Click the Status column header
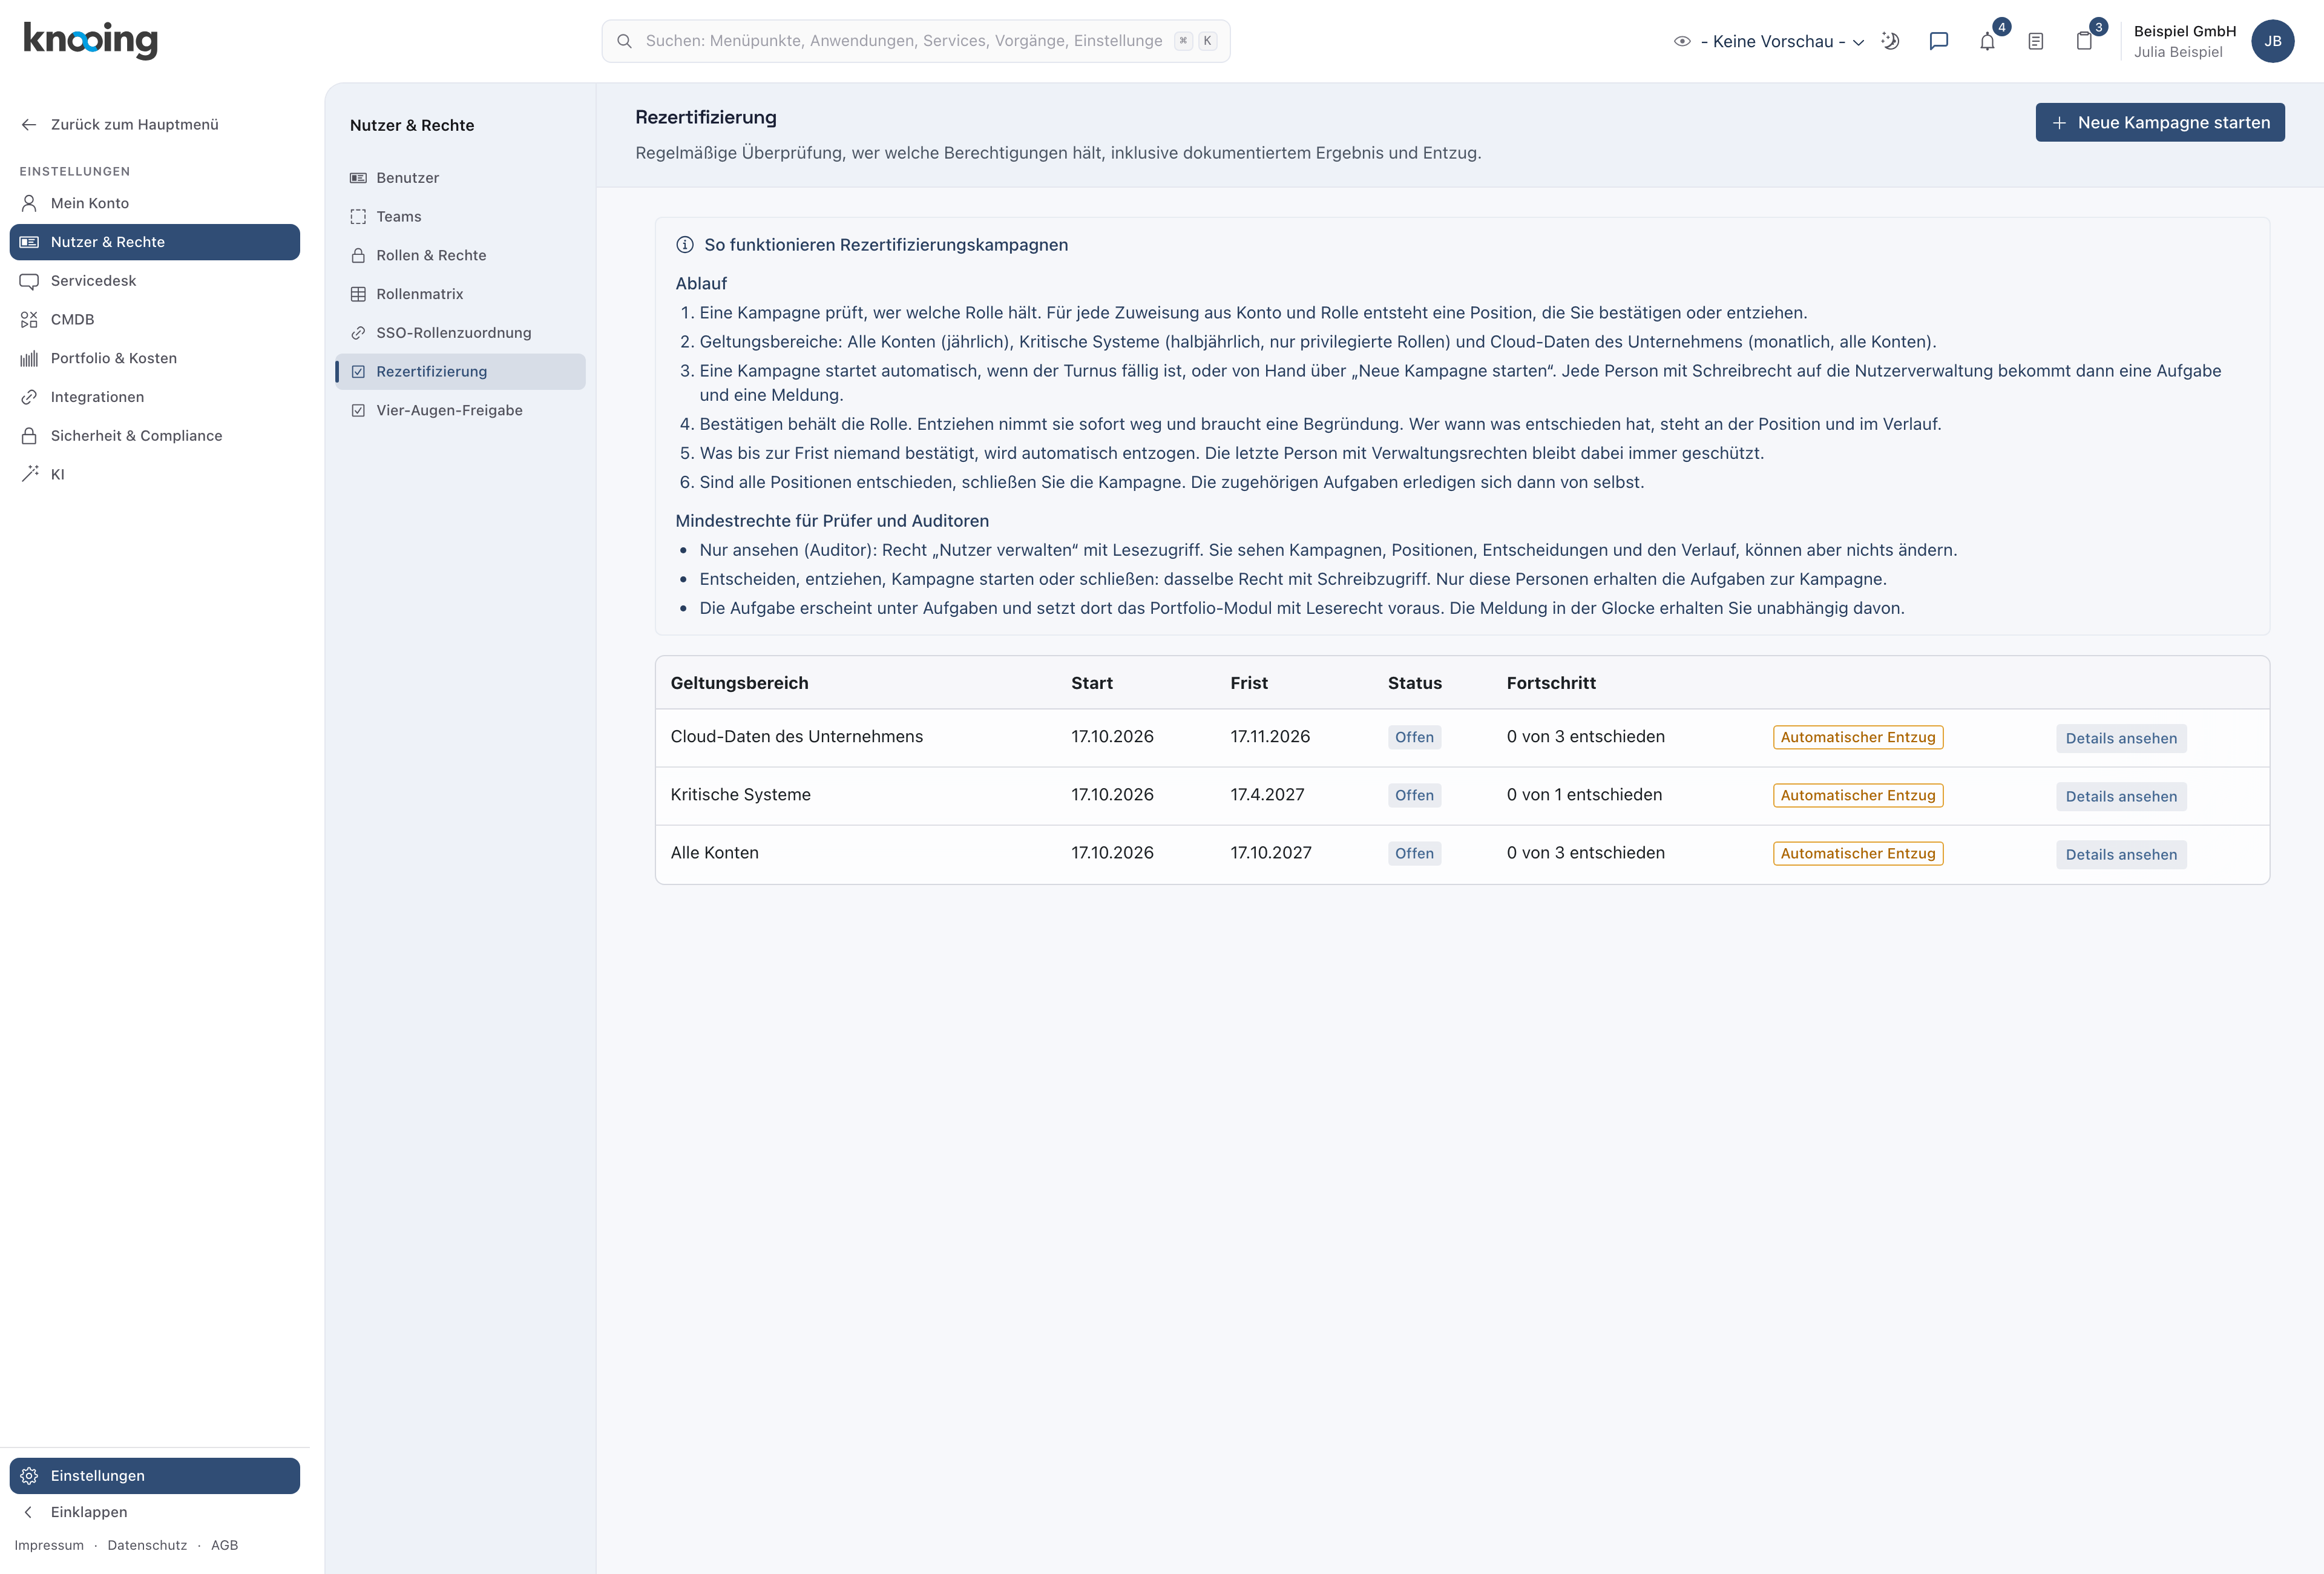Image resolution: width=2324 pixels, height=1574 pixels. tap(1414, 683)
